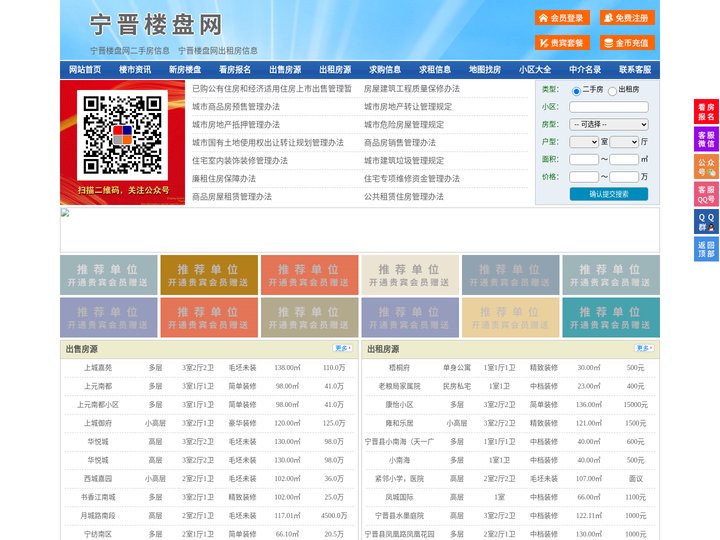This screenshot has width=720, height=540.
Task: Open the 室 count dropdown
Action: [584, 142]
